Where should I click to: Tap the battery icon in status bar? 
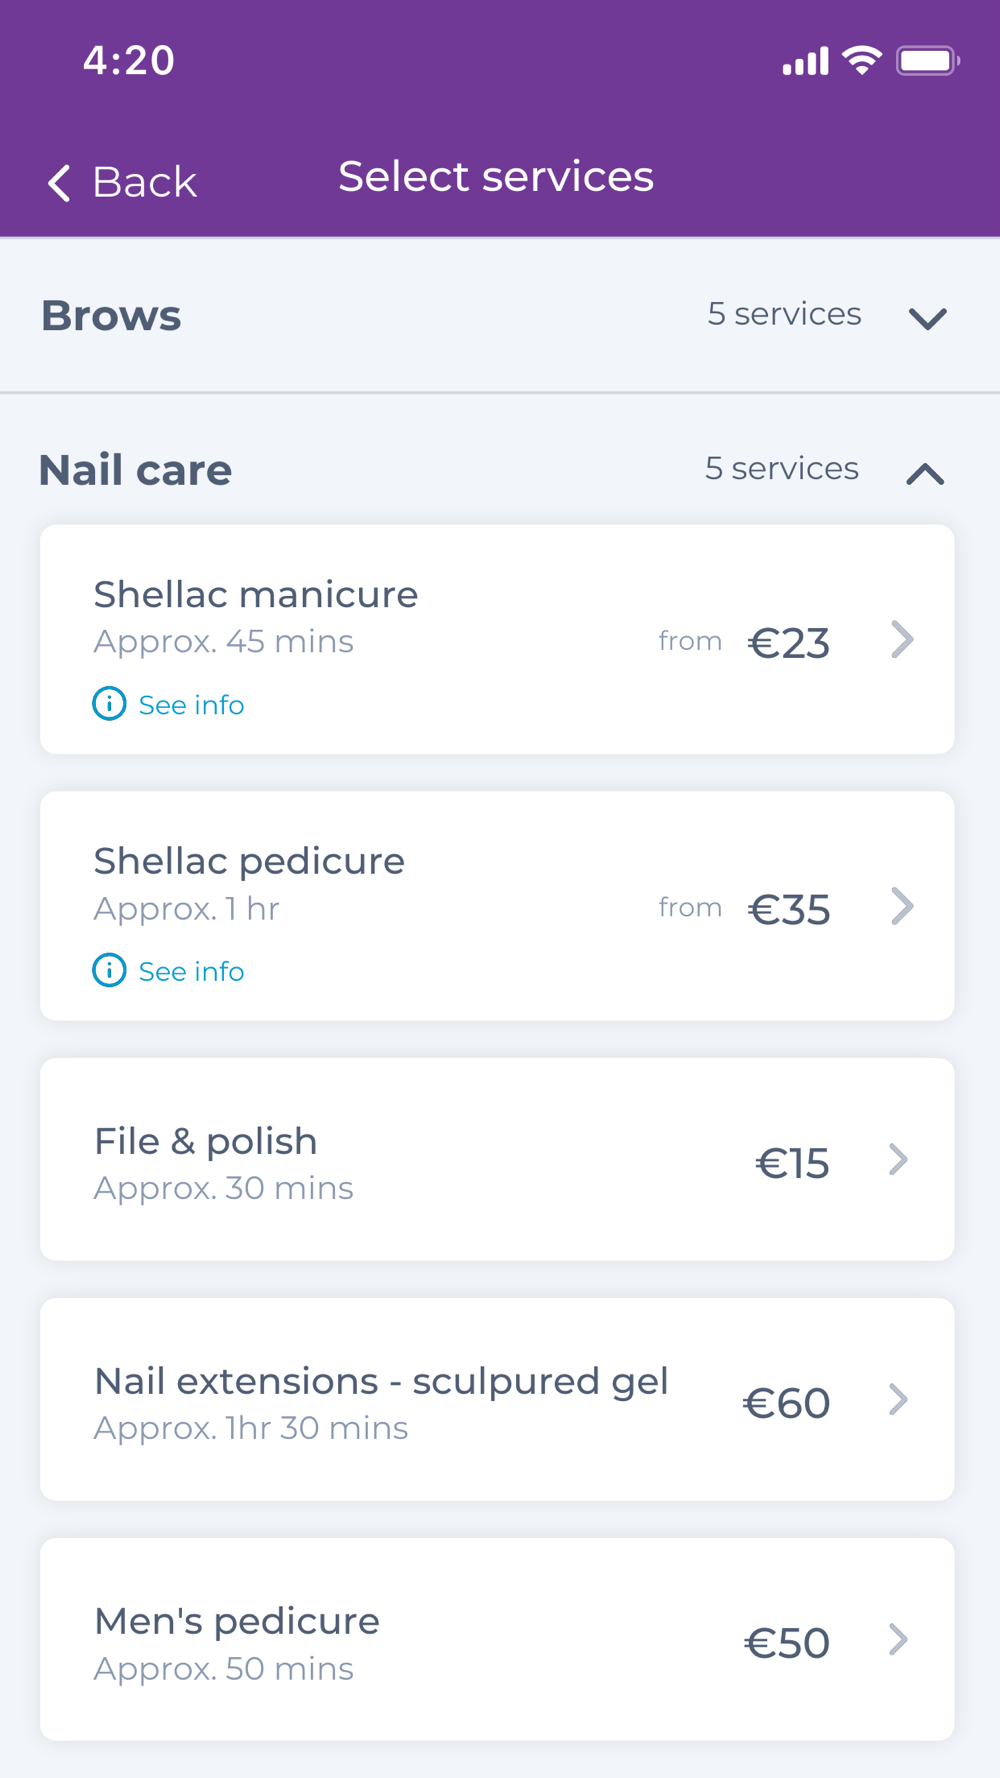click(927, 61)
